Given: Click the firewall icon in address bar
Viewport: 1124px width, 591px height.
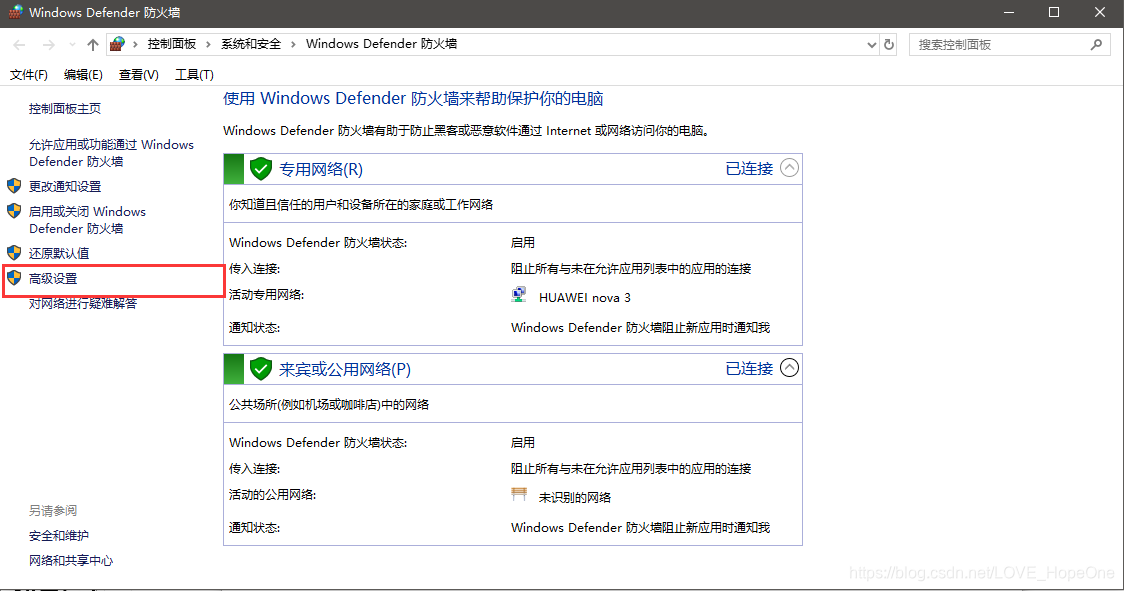Looking at the screenshot, I should pos(118,44).
